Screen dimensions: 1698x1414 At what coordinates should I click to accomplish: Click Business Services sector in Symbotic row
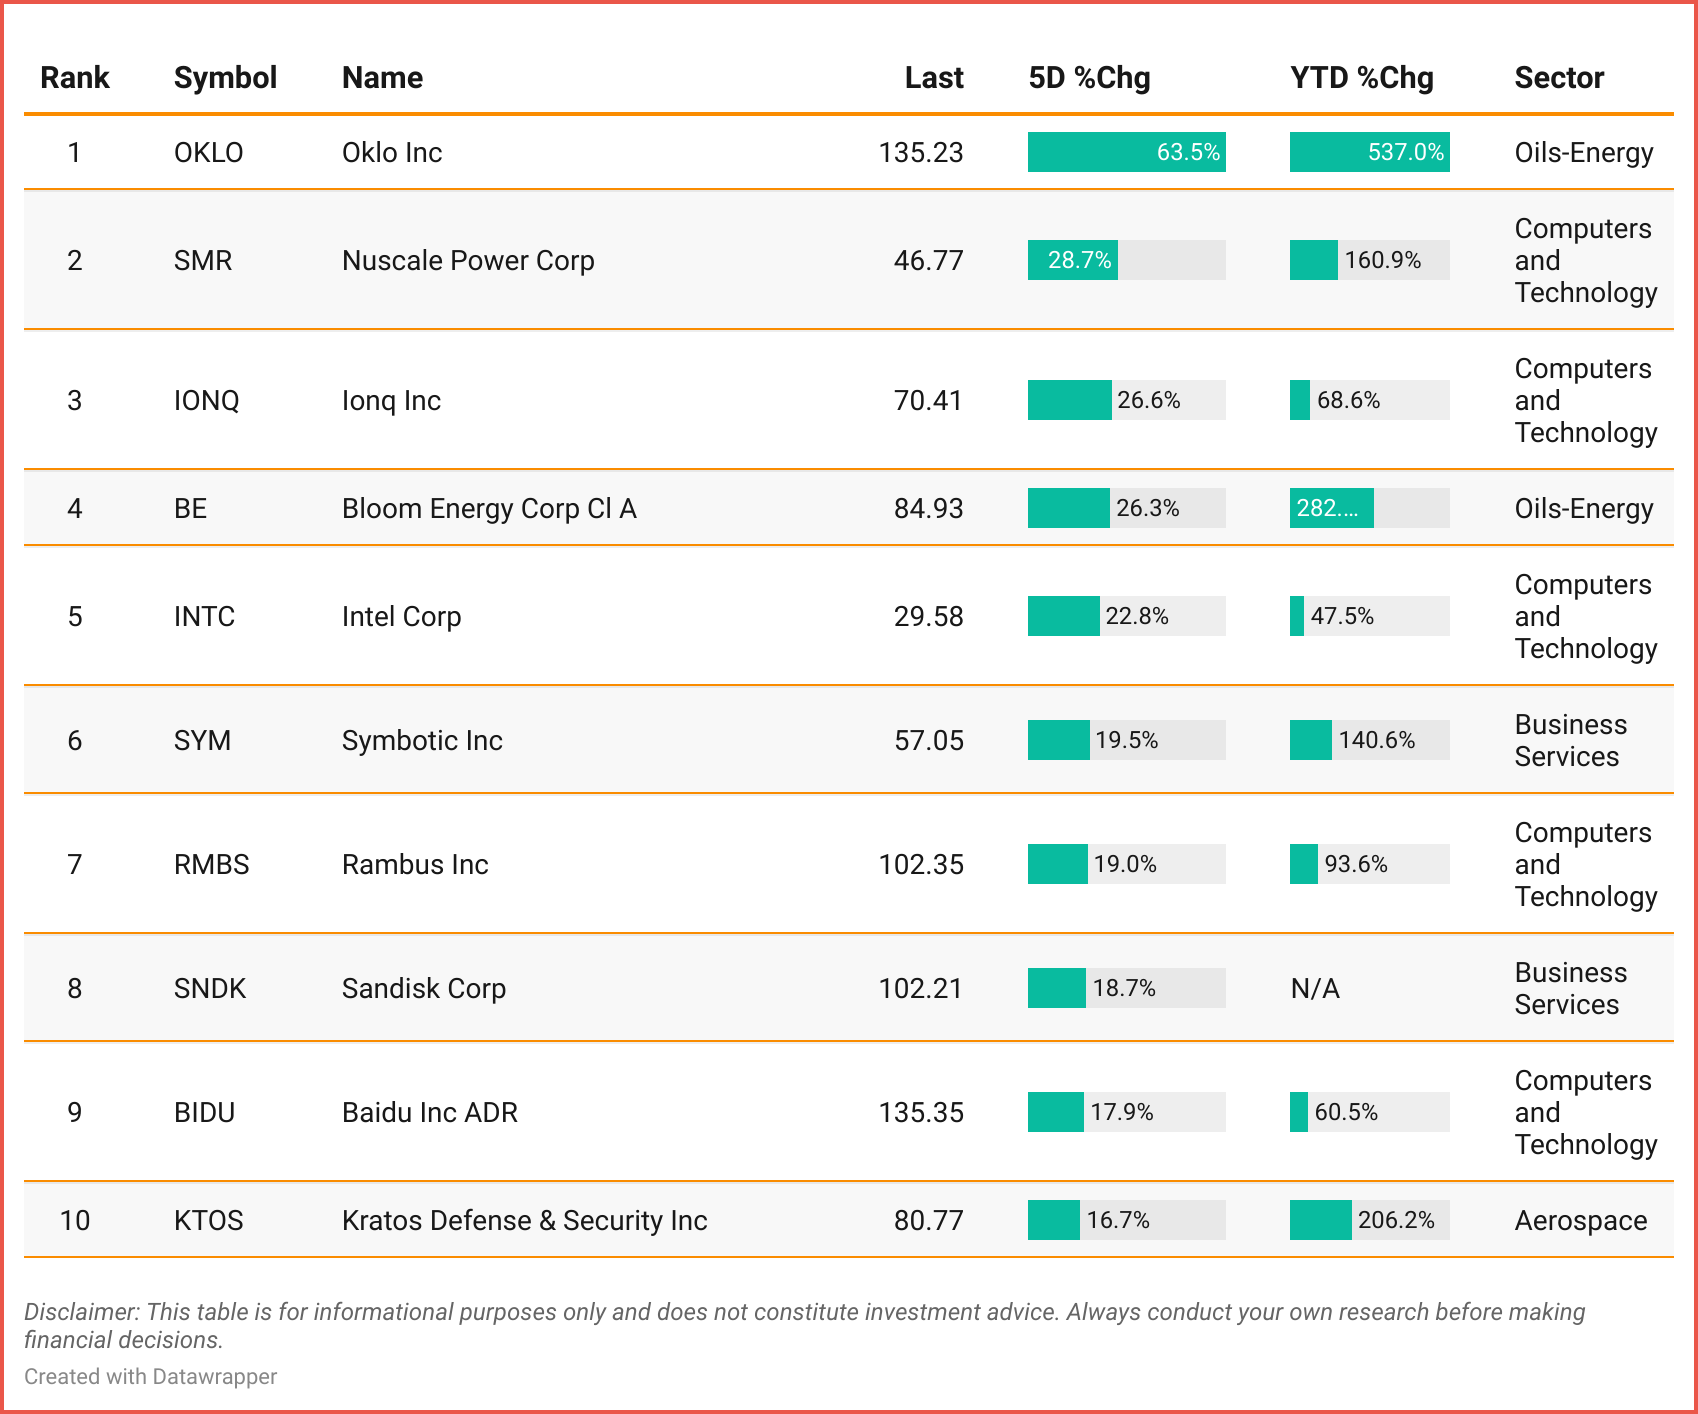[1571, 740]
